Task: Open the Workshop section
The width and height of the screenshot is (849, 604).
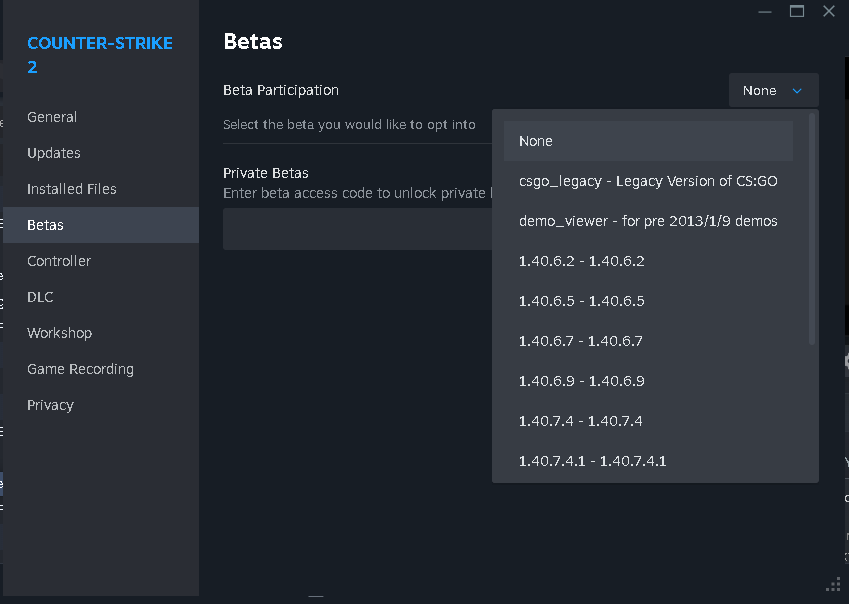Action: [x=59, y=333]
